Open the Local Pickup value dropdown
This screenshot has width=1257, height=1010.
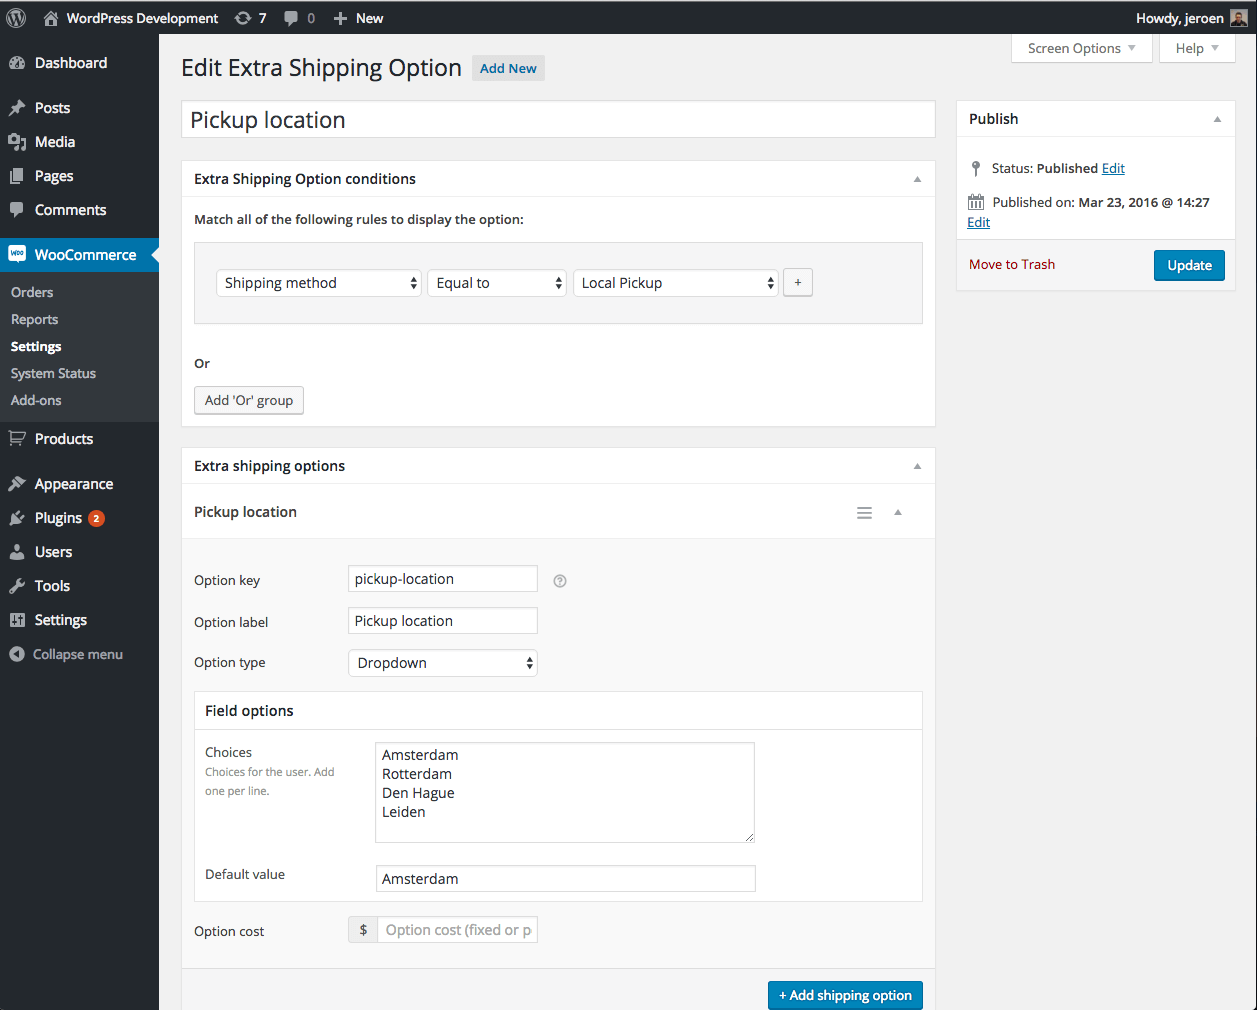pyautogui.click(x=676, y=283)
